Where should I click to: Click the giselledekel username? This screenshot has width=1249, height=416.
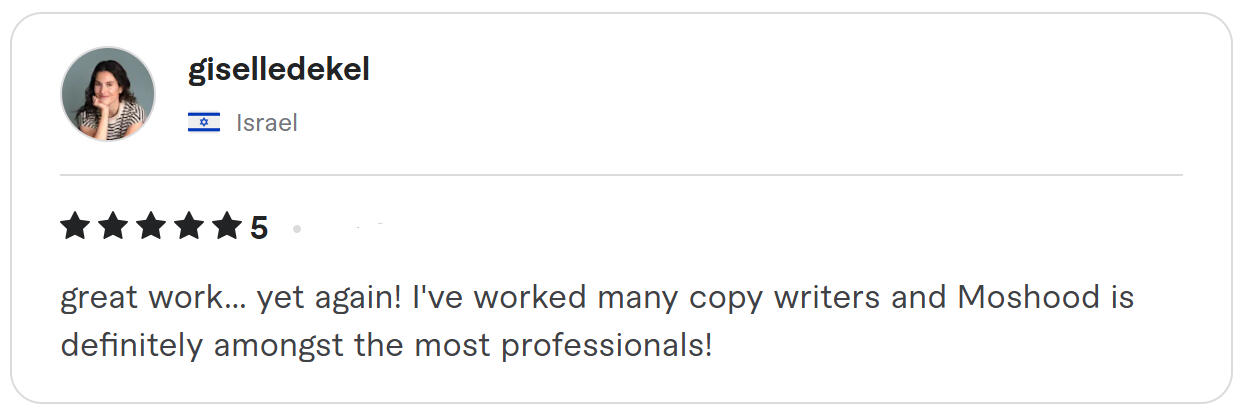pos(279,70)
